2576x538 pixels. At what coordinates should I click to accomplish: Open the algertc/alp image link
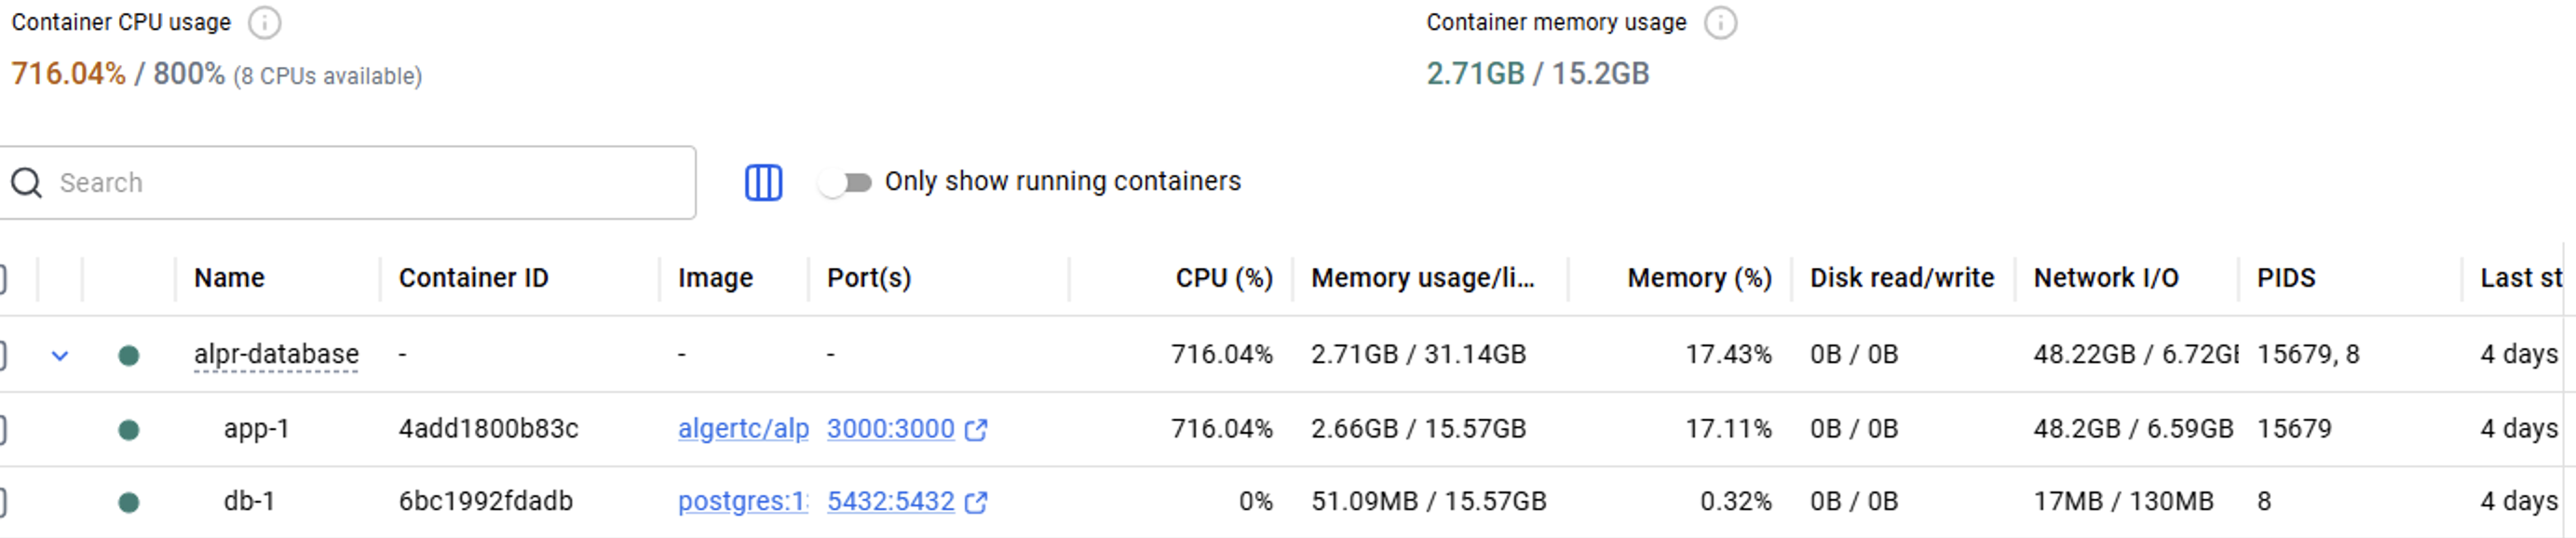[x=742, y=429]
